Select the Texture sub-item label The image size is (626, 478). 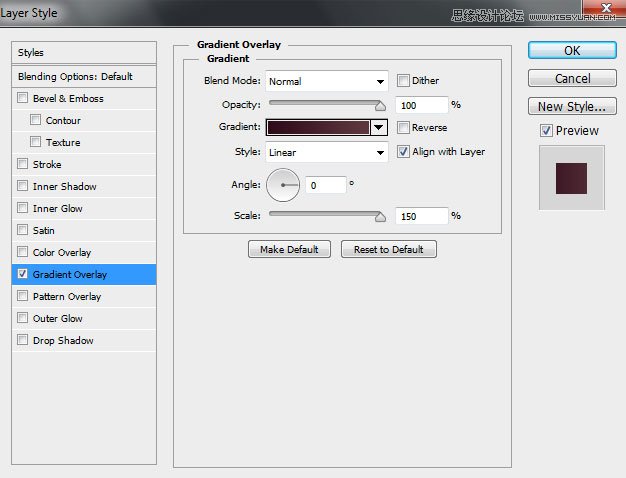pos(63,143)
